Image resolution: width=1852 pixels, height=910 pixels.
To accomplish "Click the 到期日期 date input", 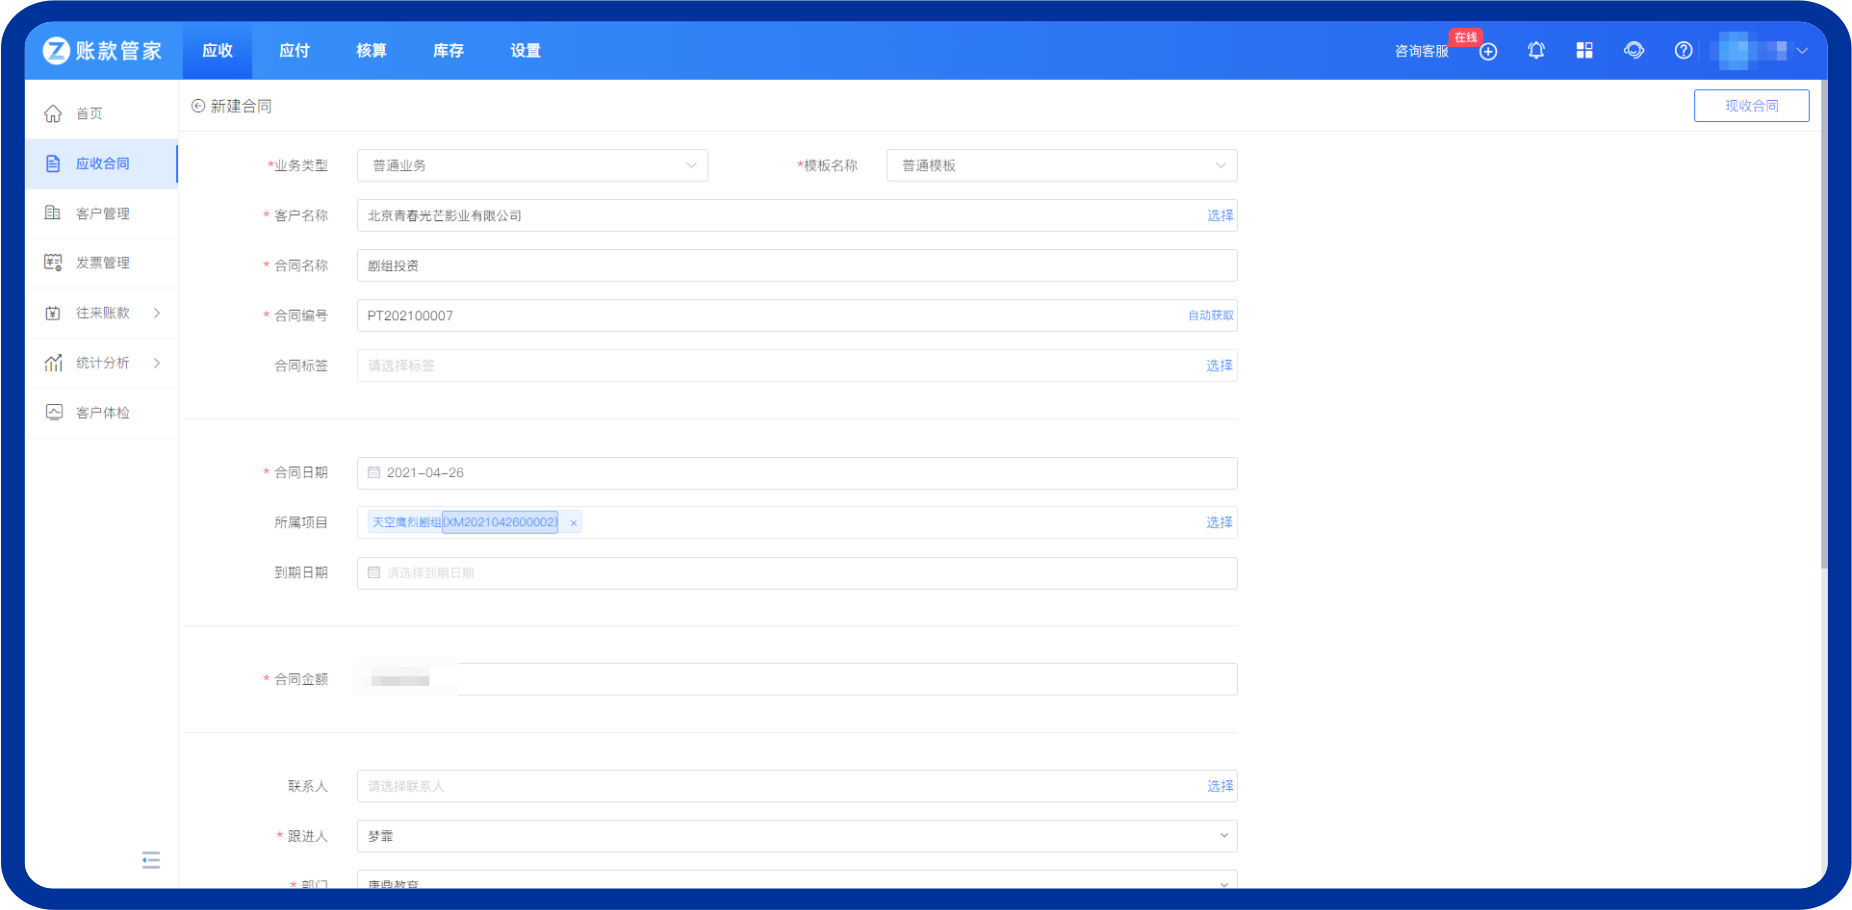I will [797, 573].
